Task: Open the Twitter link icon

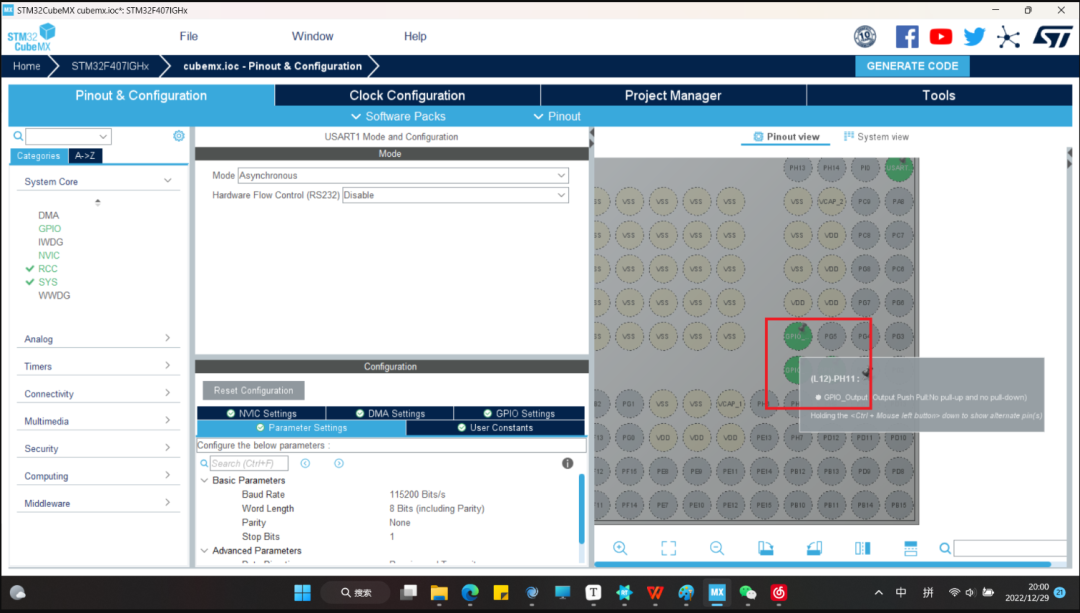Action: point(974,37)
